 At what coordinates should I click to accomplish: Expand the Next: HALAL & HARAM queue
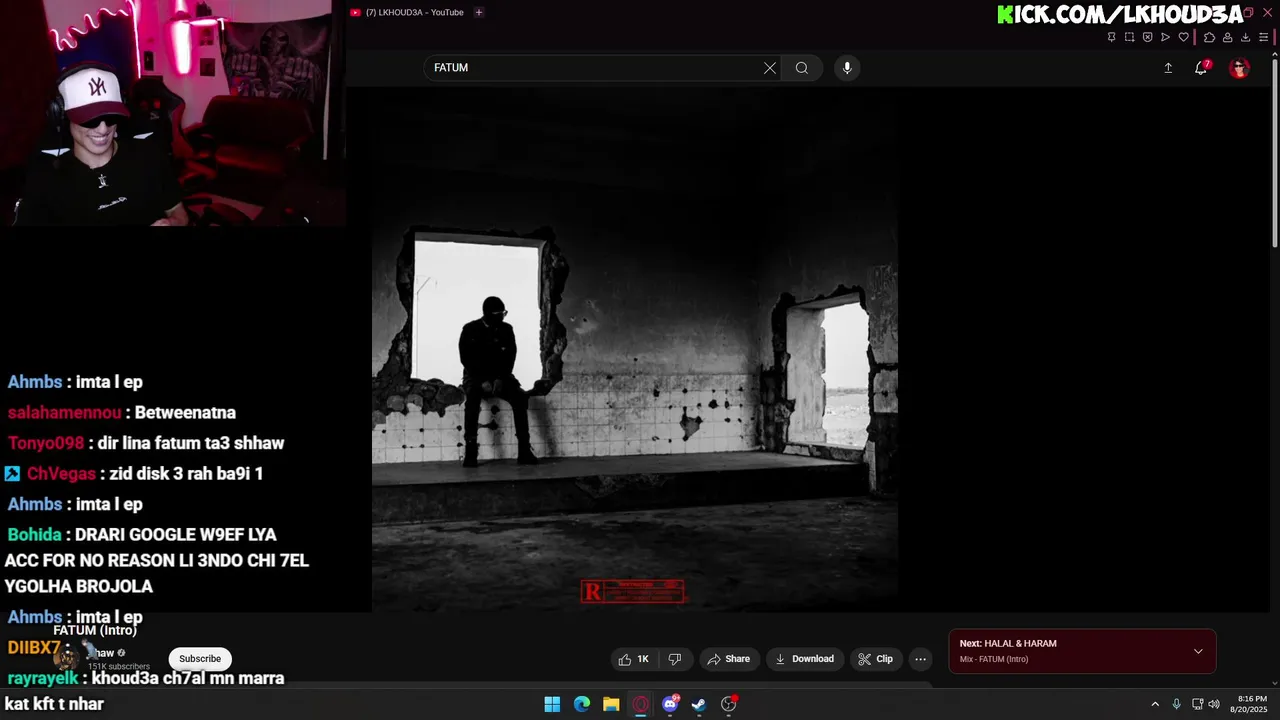click(1198, 651)
